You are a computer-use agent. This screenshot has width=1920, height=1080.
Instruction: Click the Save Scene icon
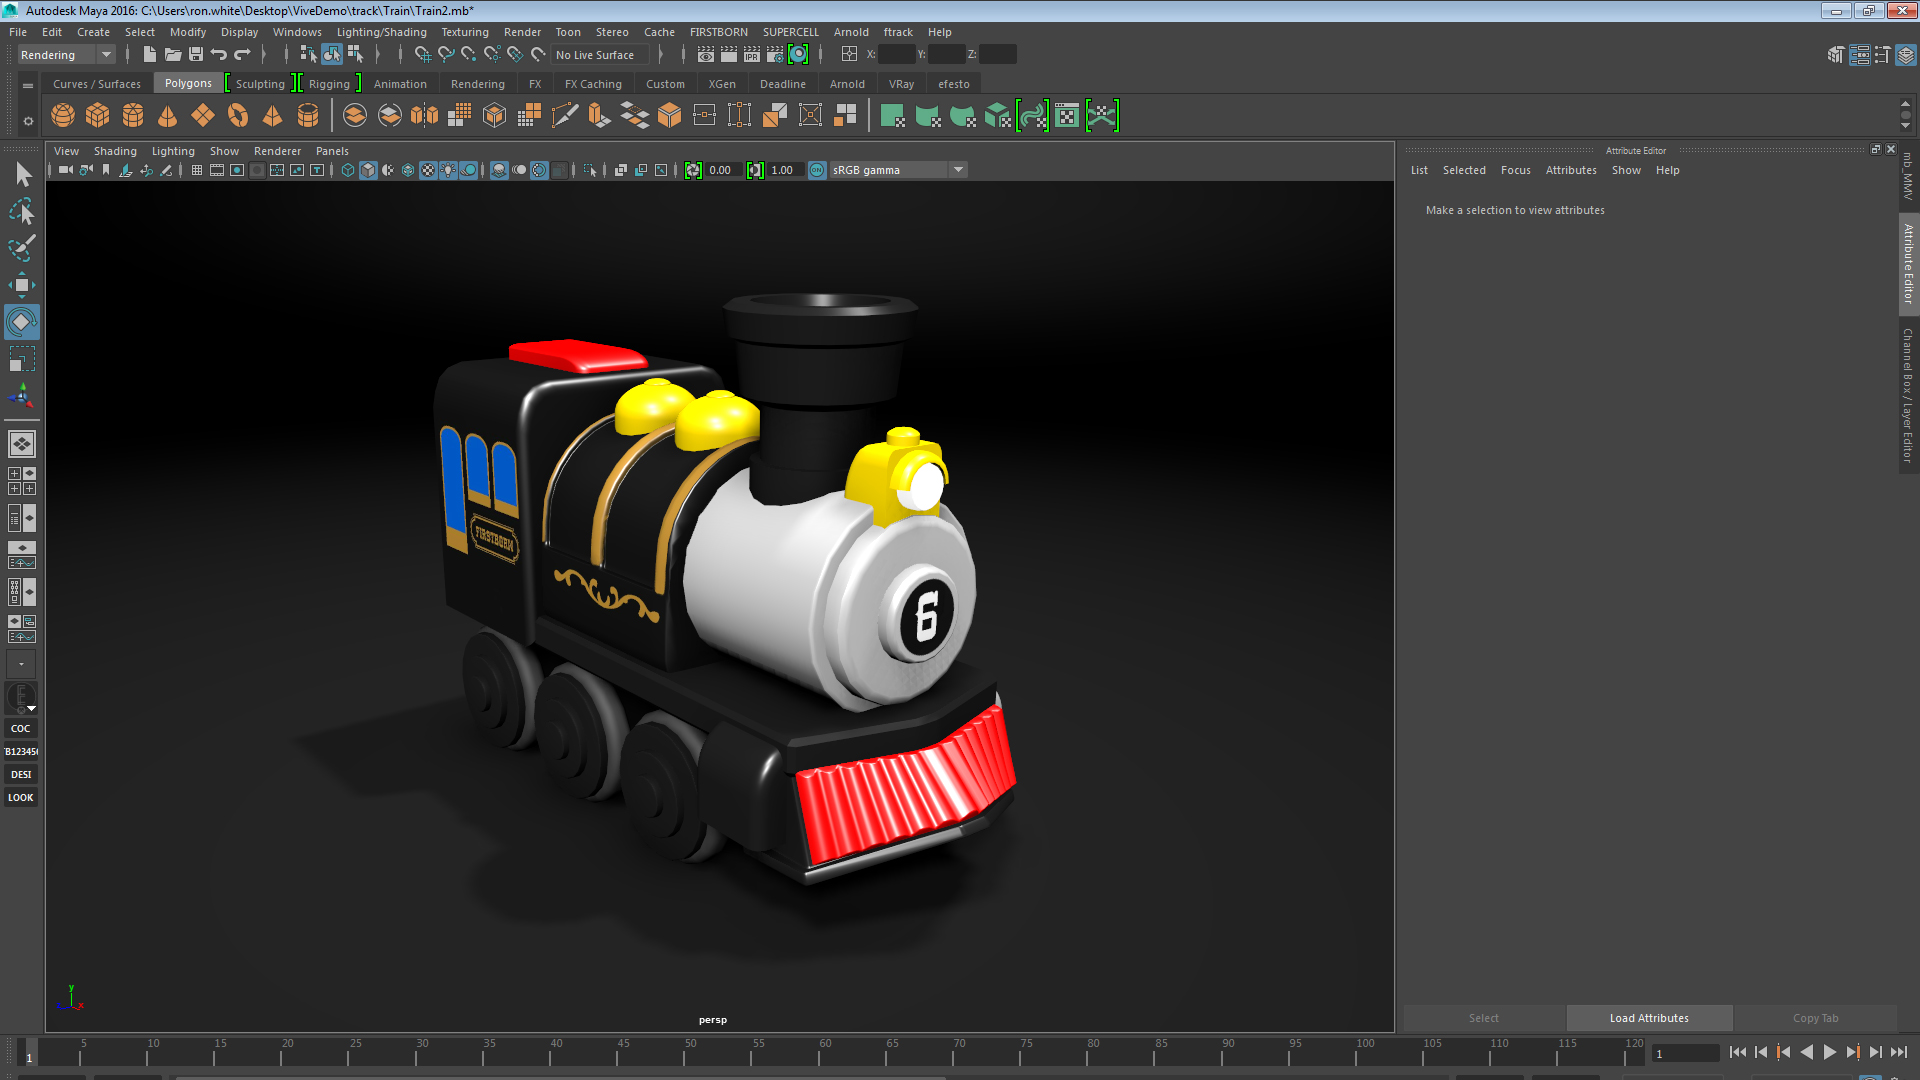pos(196,55)
